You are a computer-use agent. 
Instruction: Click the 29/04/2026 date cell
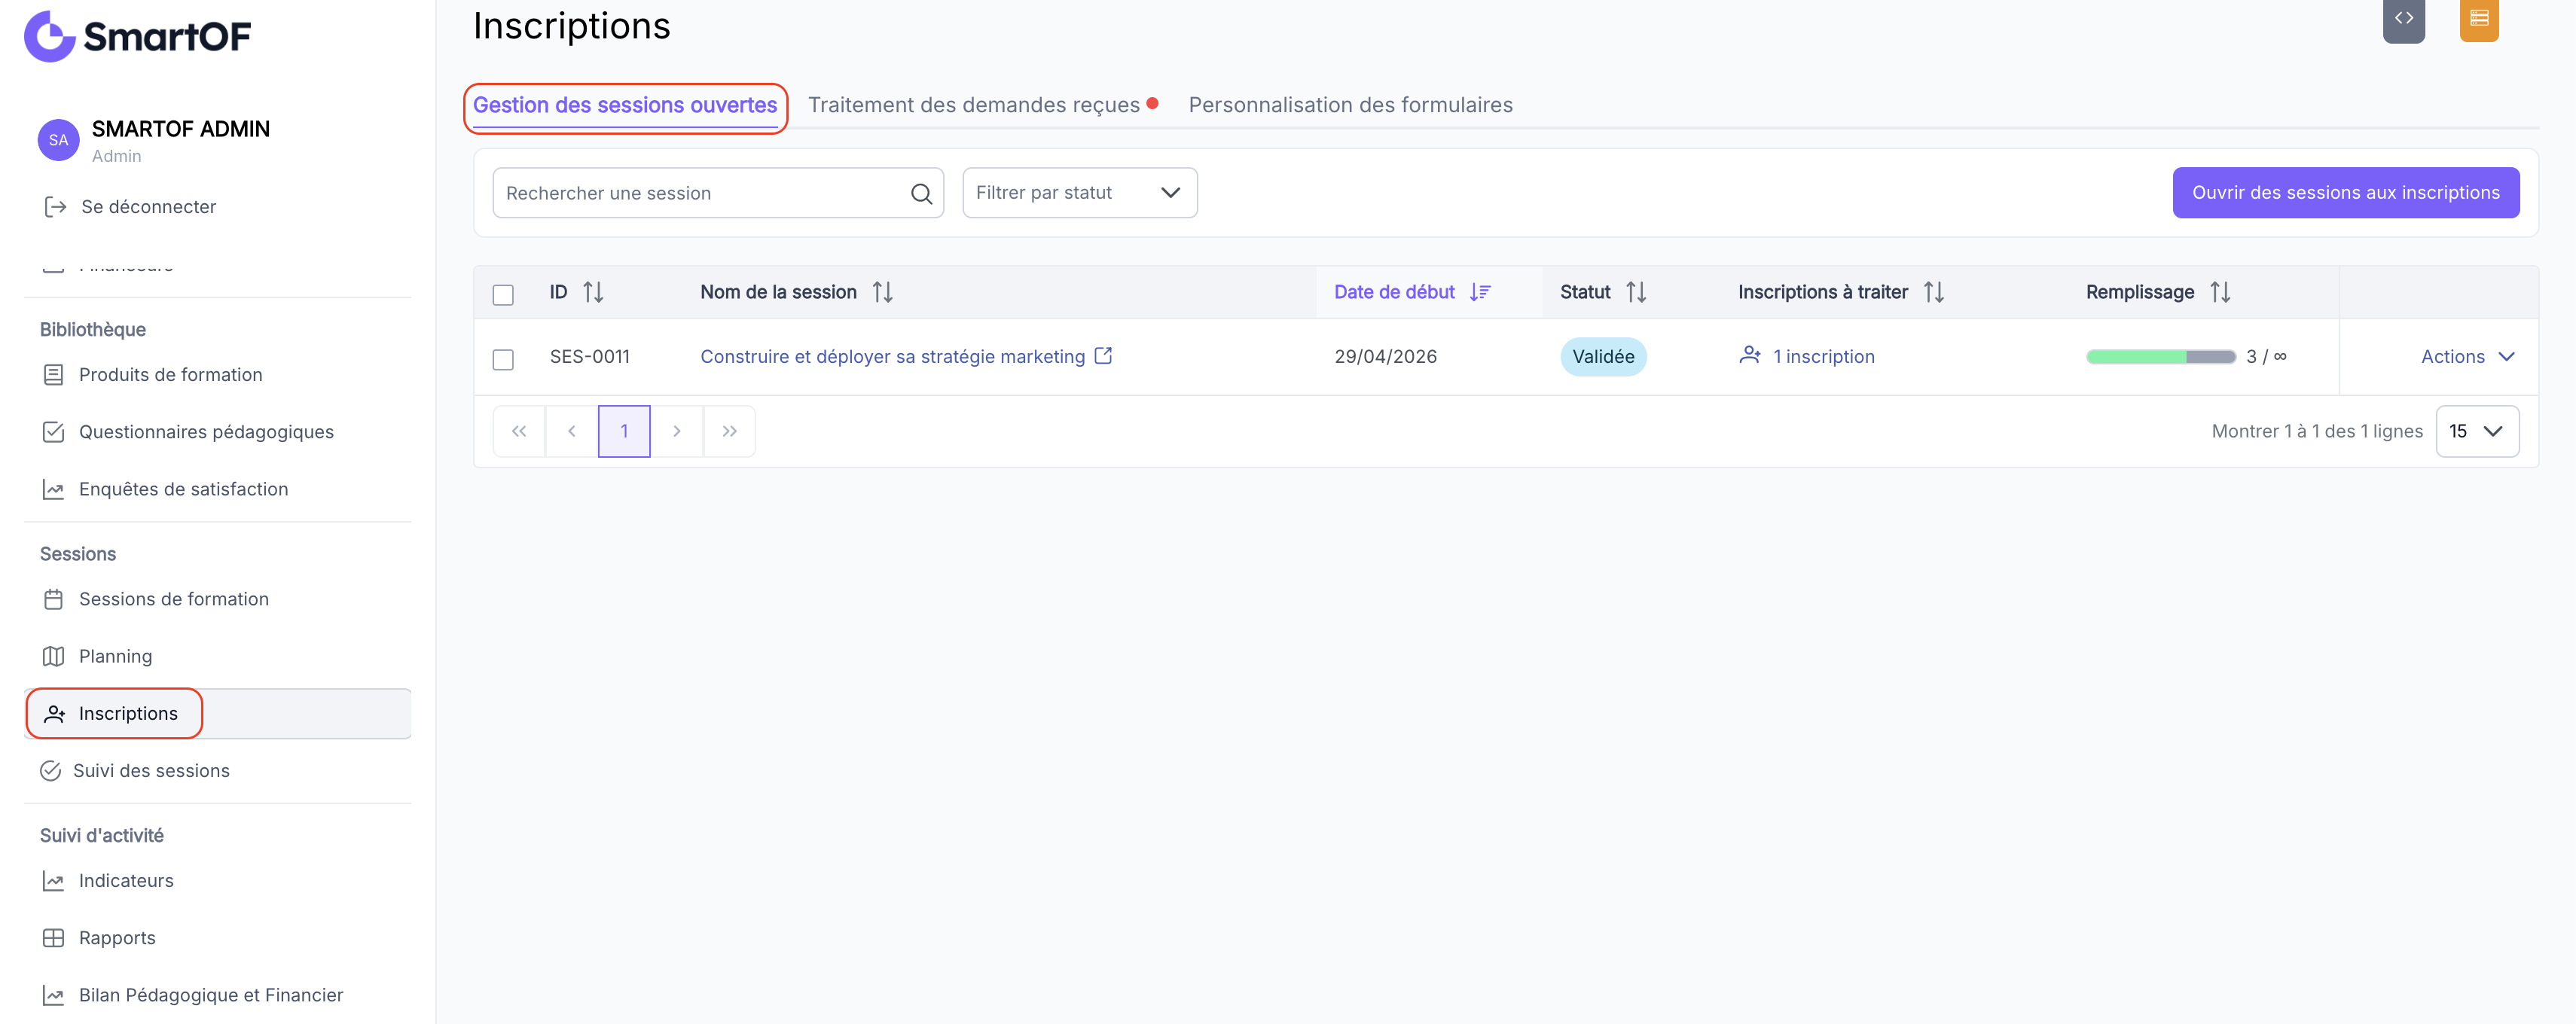coord(1385,357)
